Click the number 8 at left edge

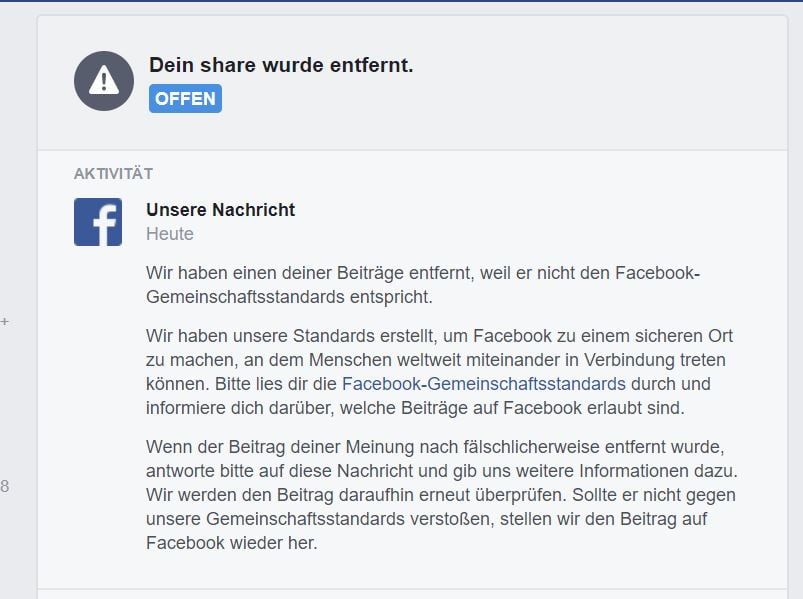click(5, 487)
